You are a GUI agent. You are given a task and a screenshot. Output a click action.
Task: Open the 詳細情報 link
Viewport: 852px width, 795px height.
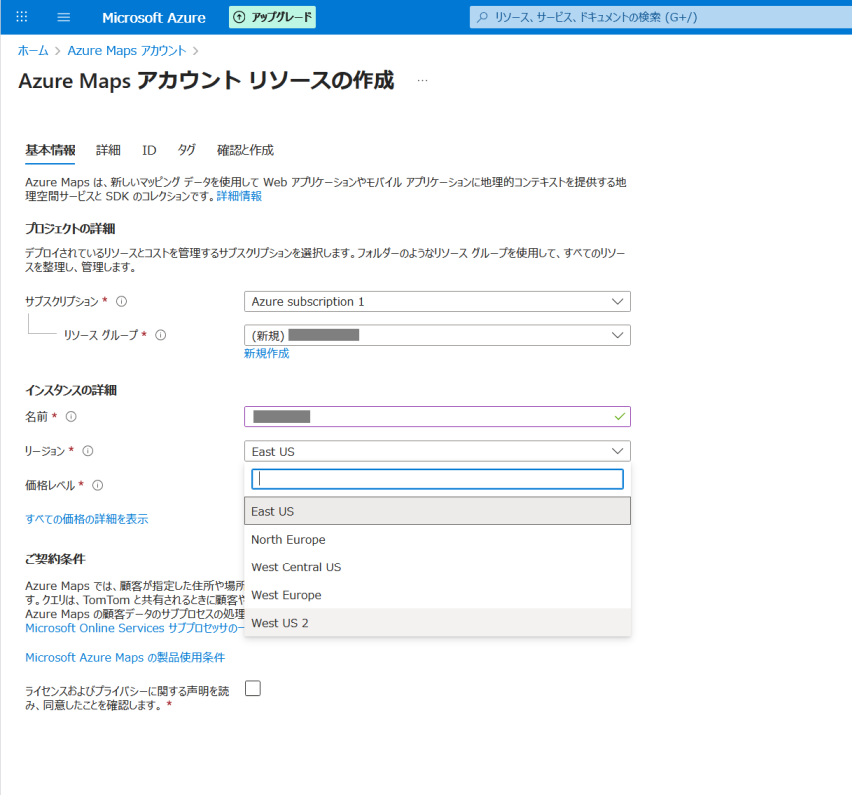tap(239, 196)
